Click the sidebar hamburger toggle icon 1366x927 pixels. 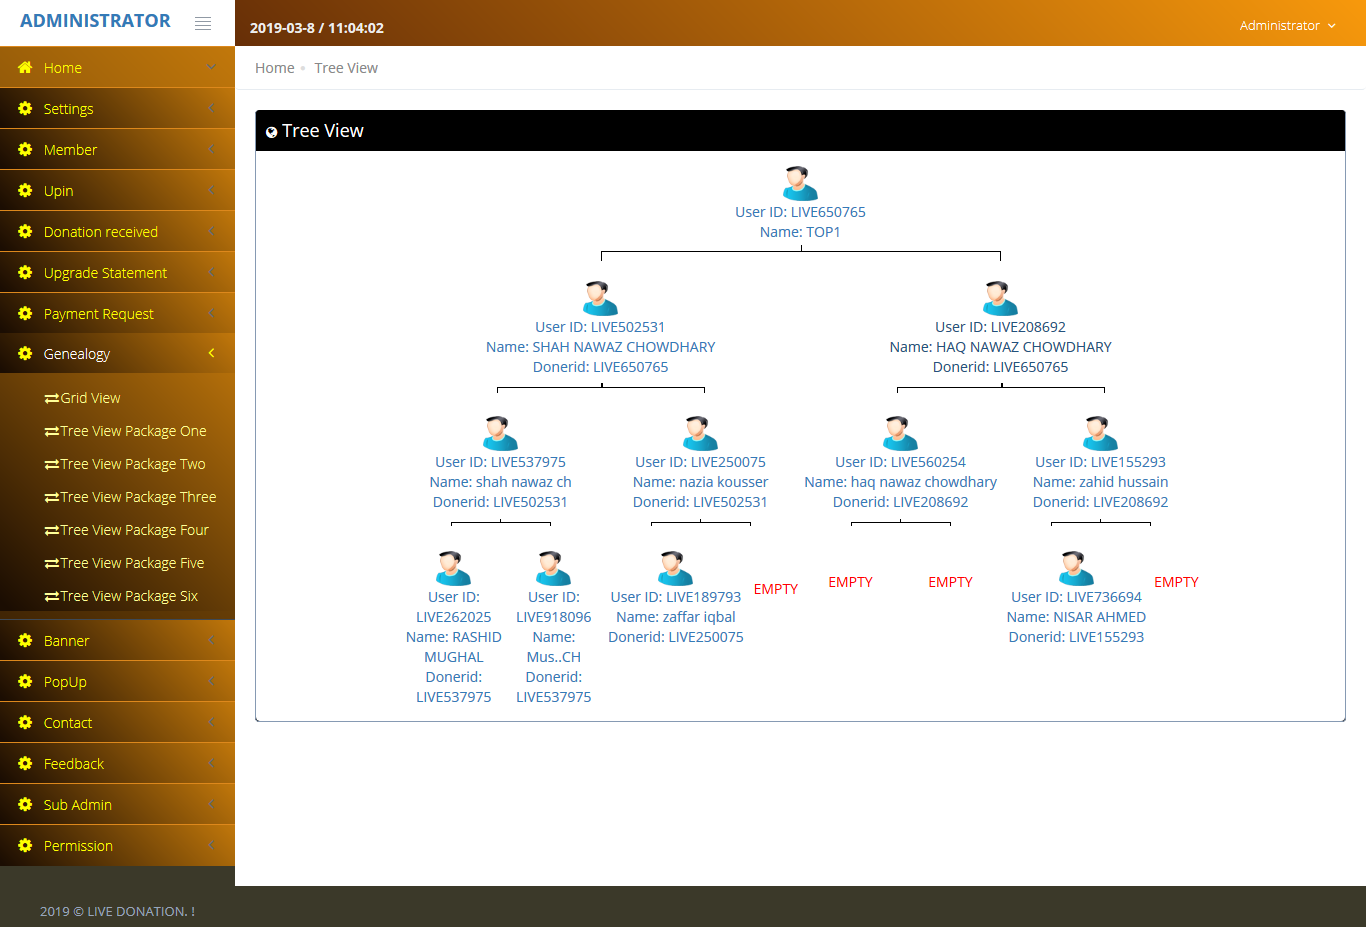[203, 23]
